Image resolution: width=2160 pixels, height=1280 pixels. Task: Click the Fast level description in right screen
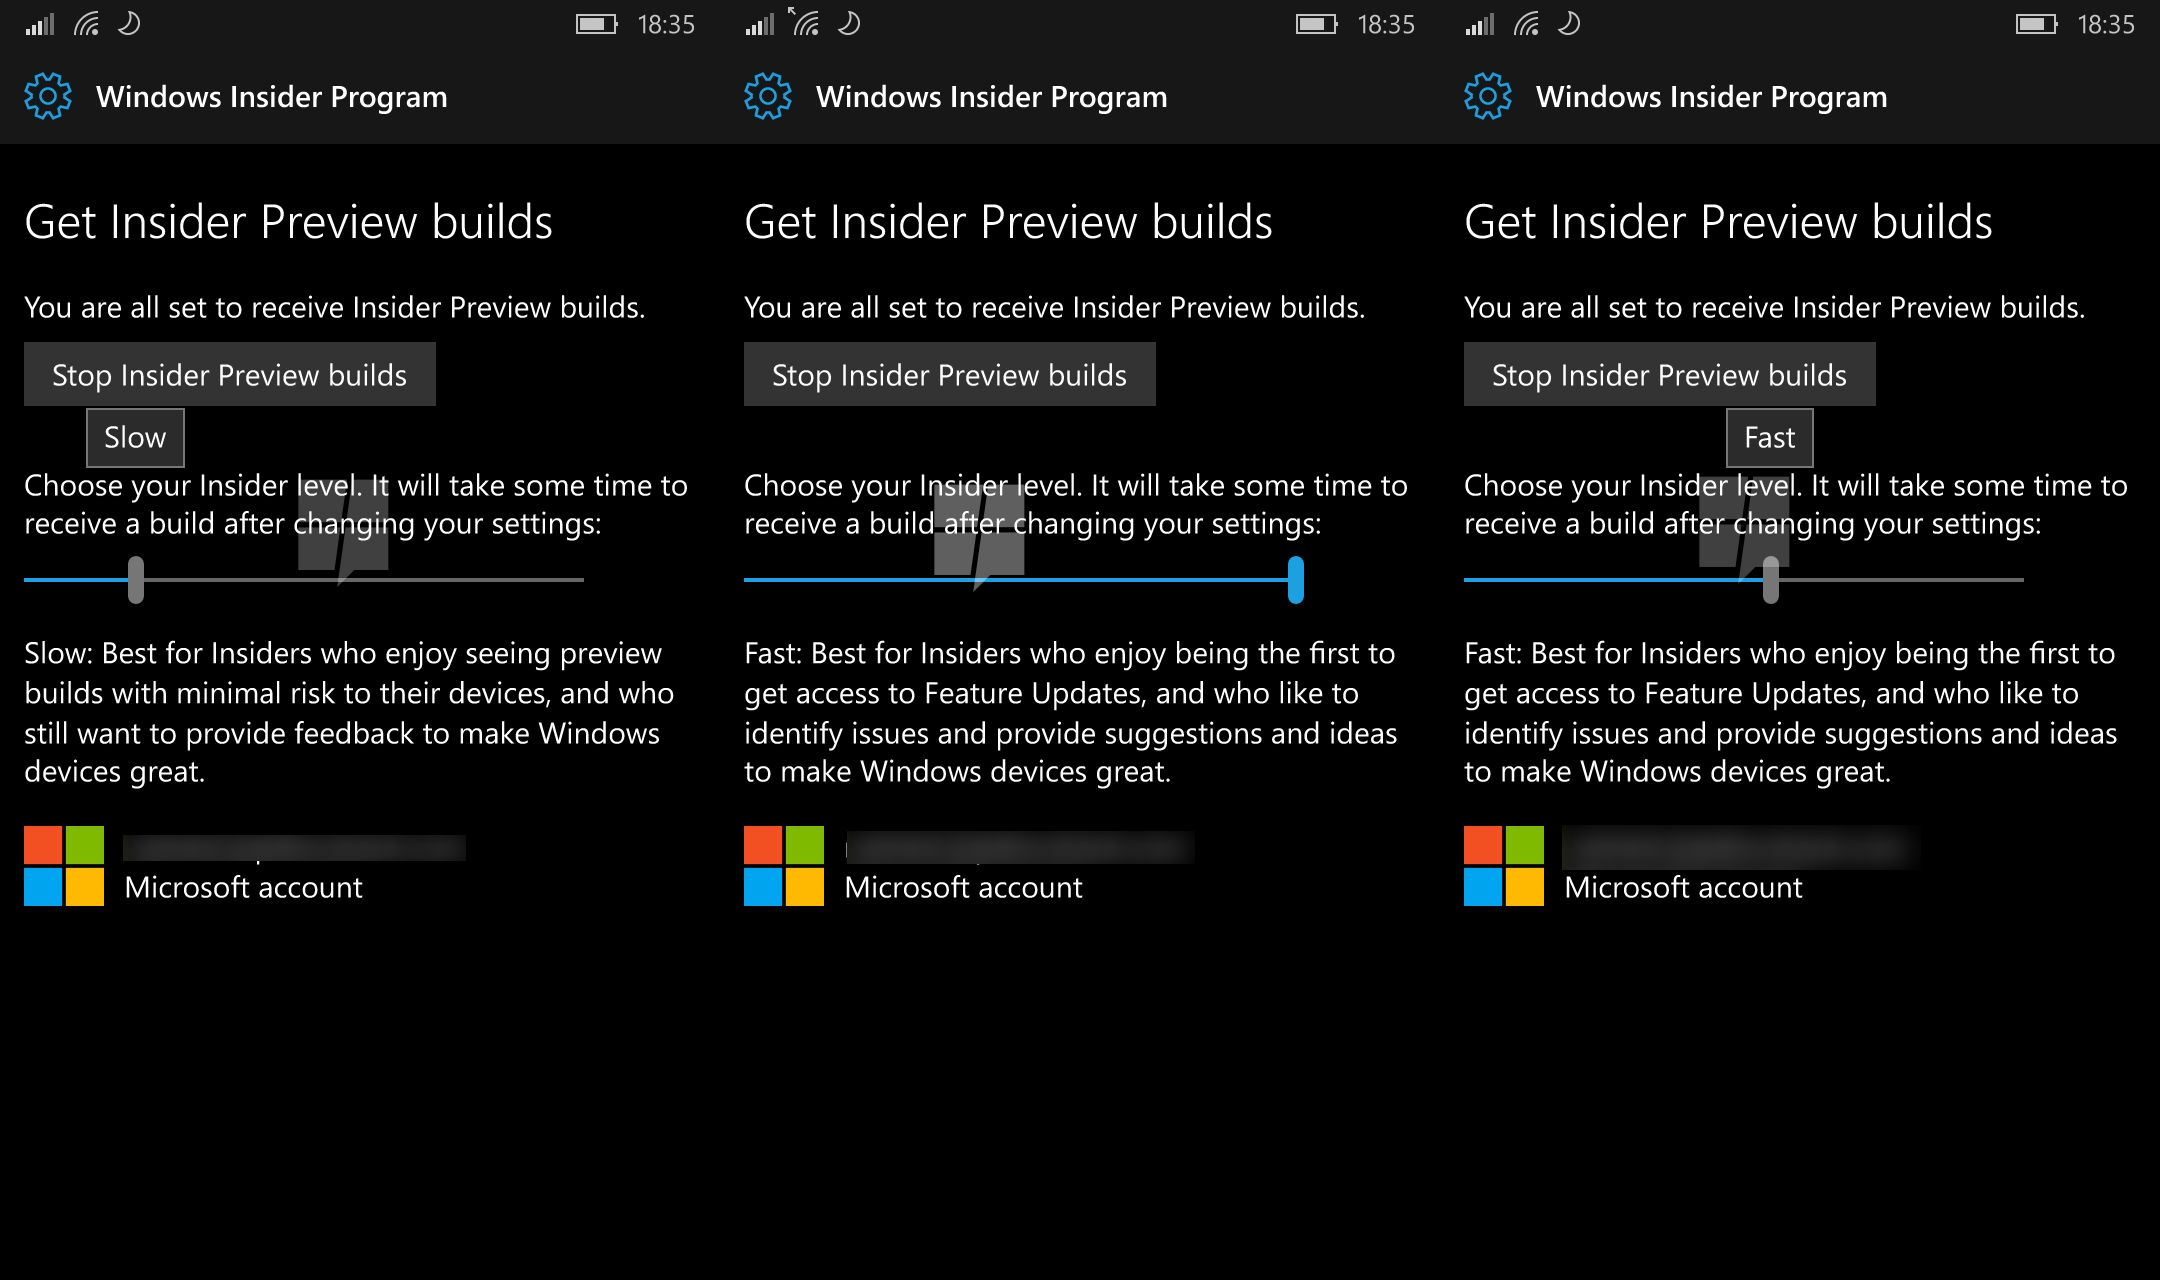click(1791, 713)
